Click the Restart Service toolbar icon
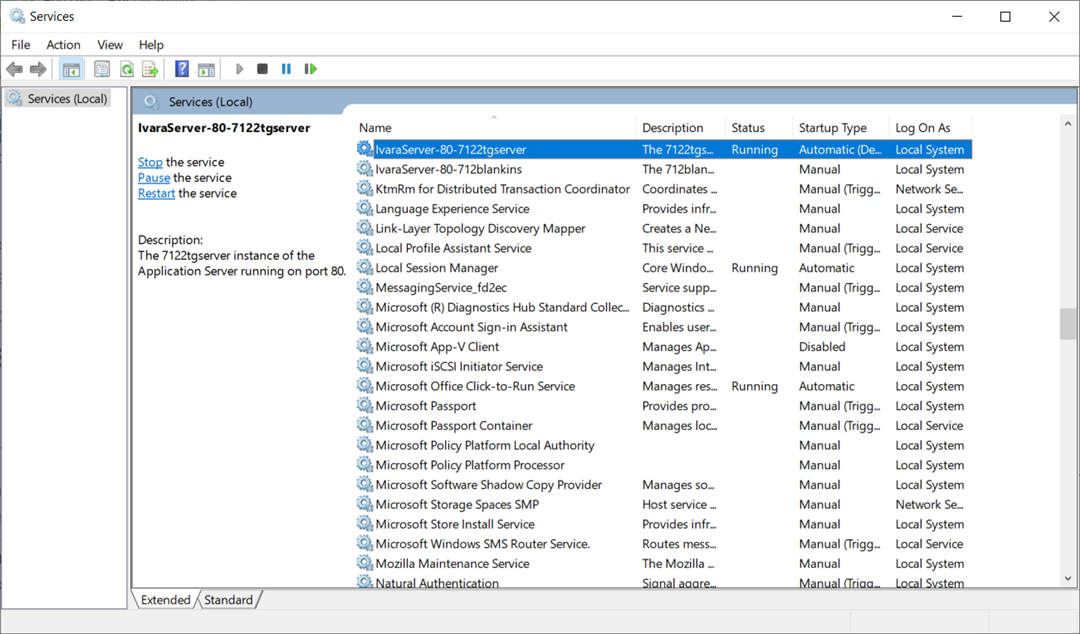Screen dimensions: 1080x634 (311, 69)
